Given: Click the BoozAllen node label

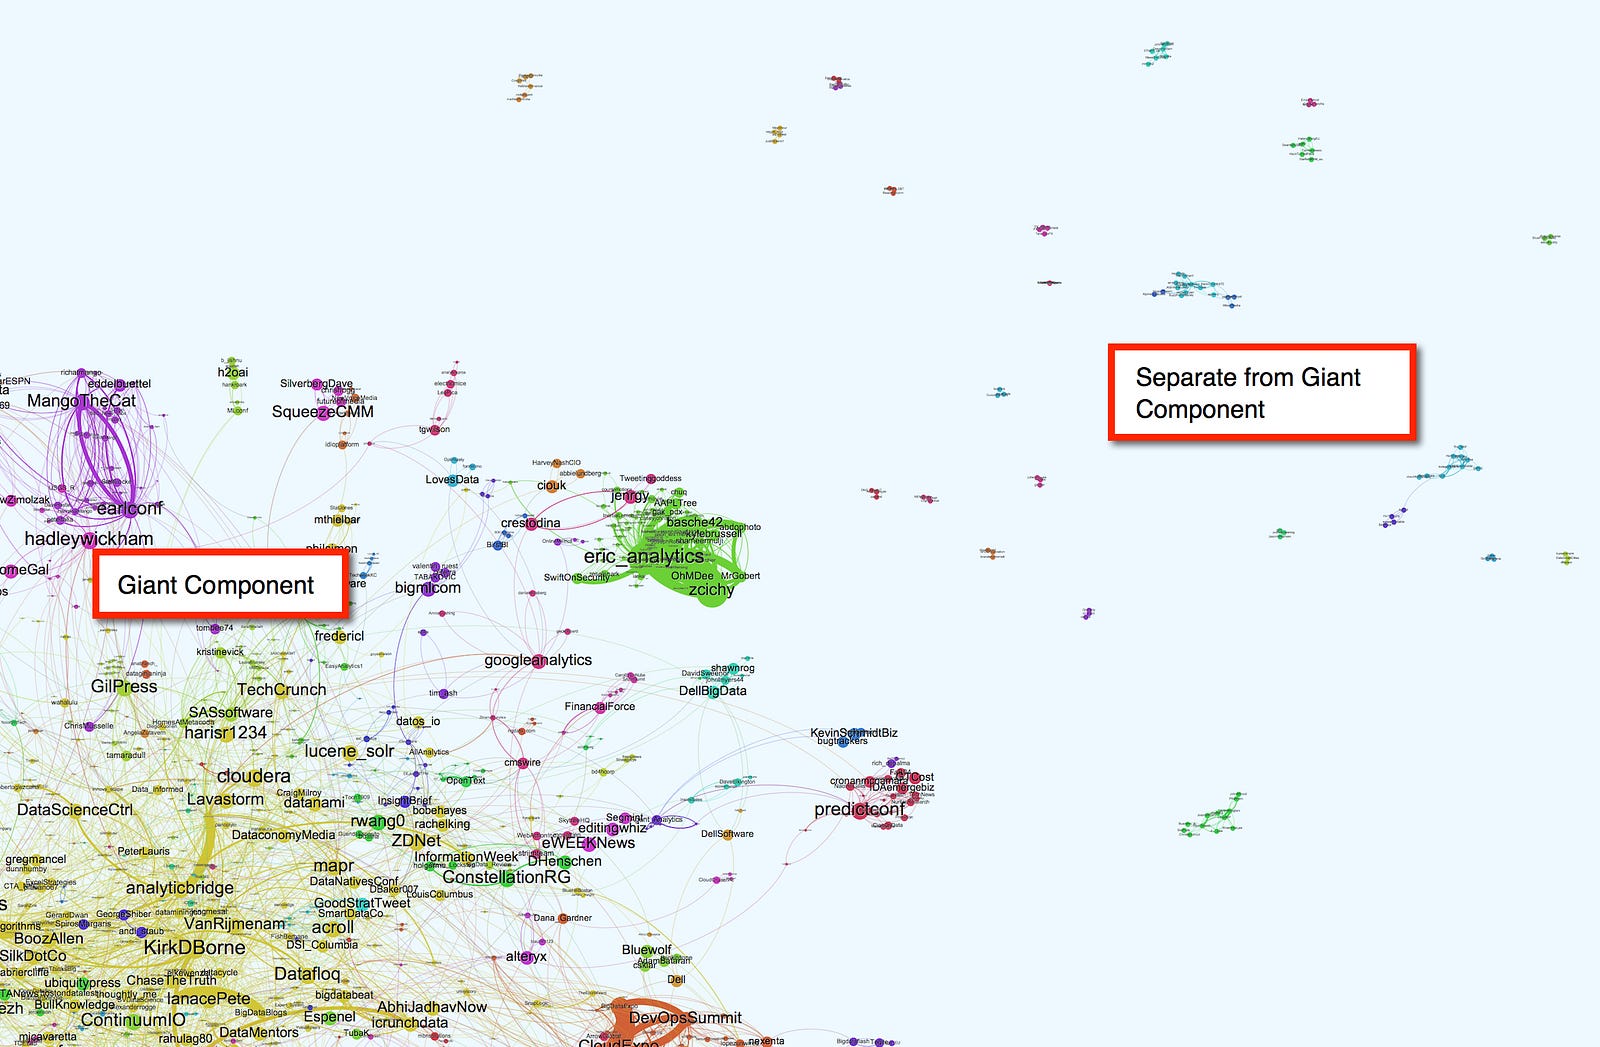Looking at the screenshot, I should [49, 939].
